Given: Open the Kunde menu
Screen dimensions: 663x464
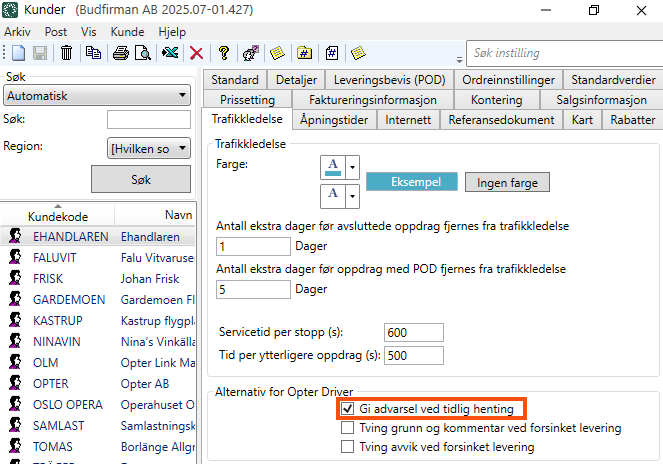Looking at the screenshot, I should (x=128, y=32).
